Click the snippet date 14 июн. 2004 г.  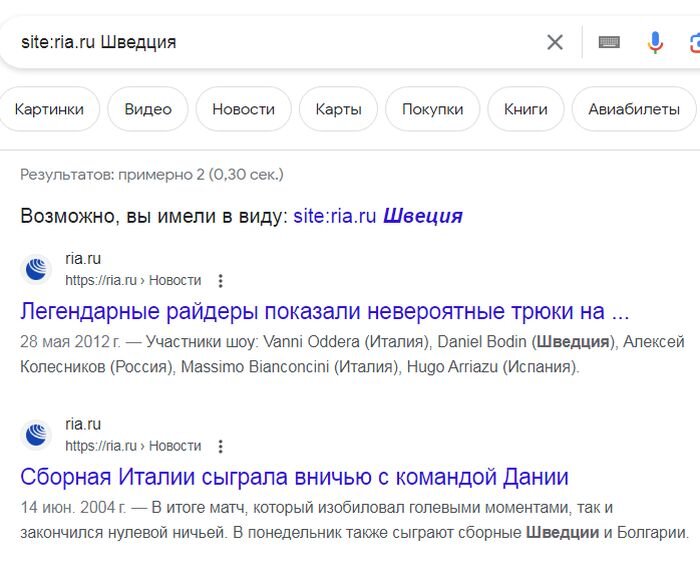[73, 507]
